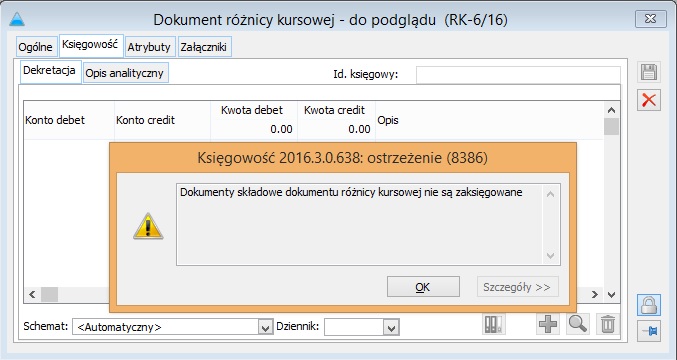Open the Załączniki tab
This screenshot has width=677, height=360.
204,47
